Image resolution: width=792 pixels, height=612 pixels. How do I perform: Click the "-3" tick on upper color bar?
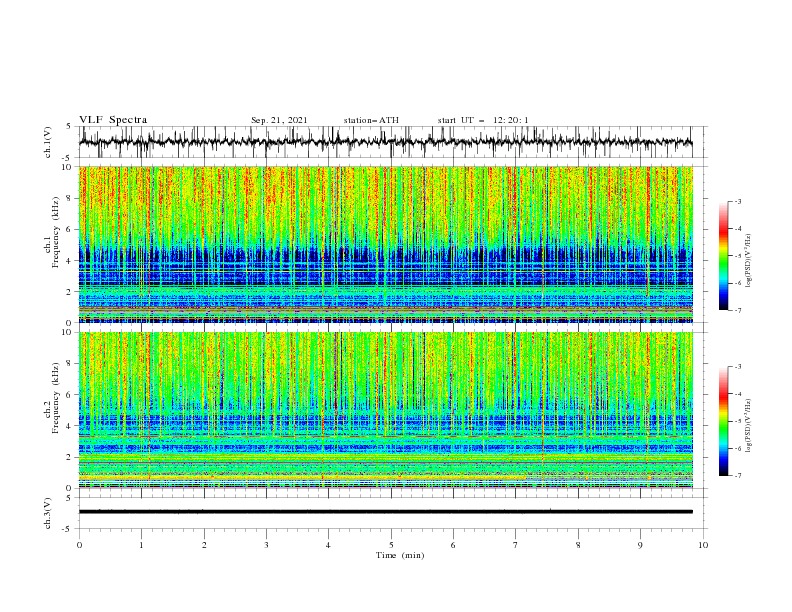[738, 201]
